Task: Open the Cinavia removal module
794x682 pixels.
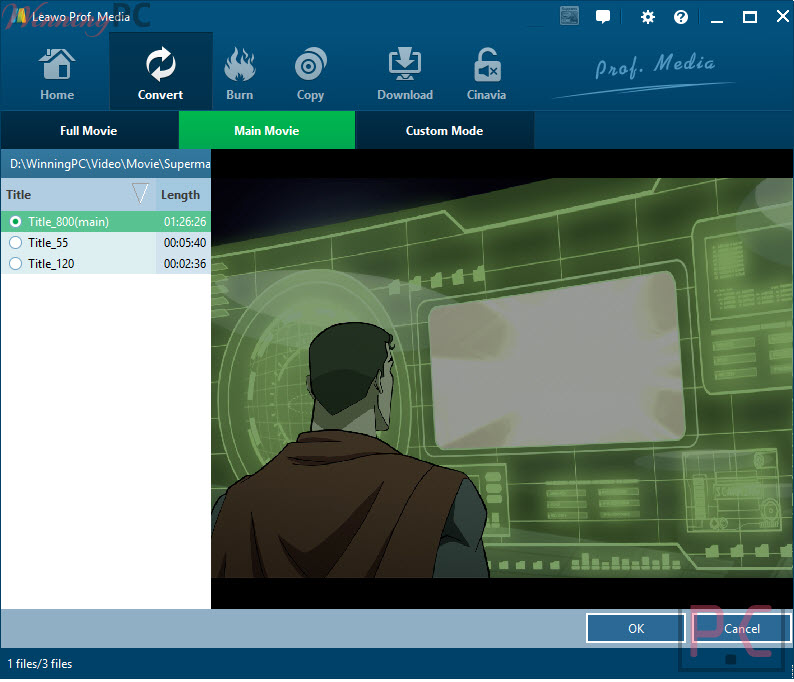Action: pyautogui.click(x=486, y=74)
